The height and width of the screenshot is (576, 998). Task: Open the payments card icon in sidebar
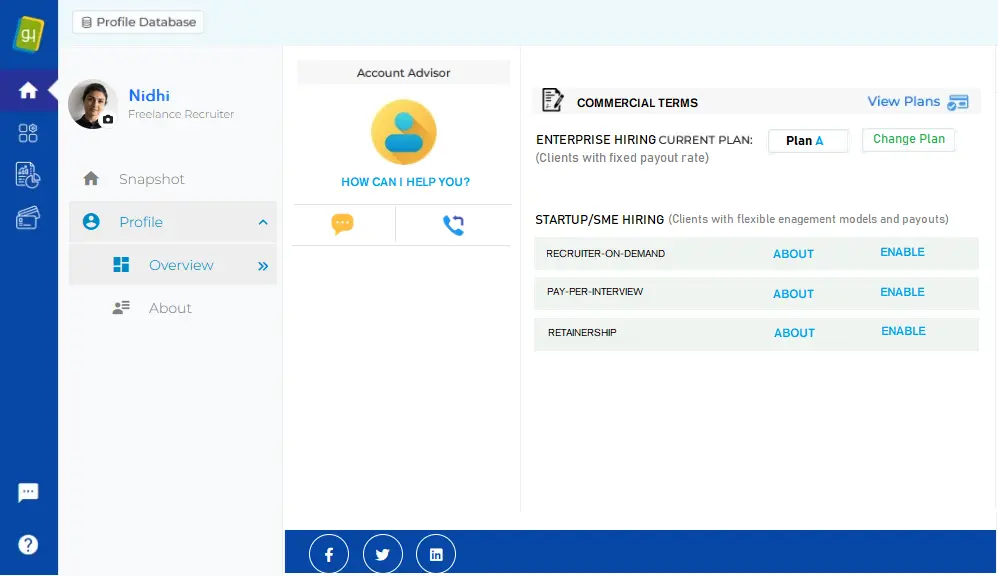(28, 218)
